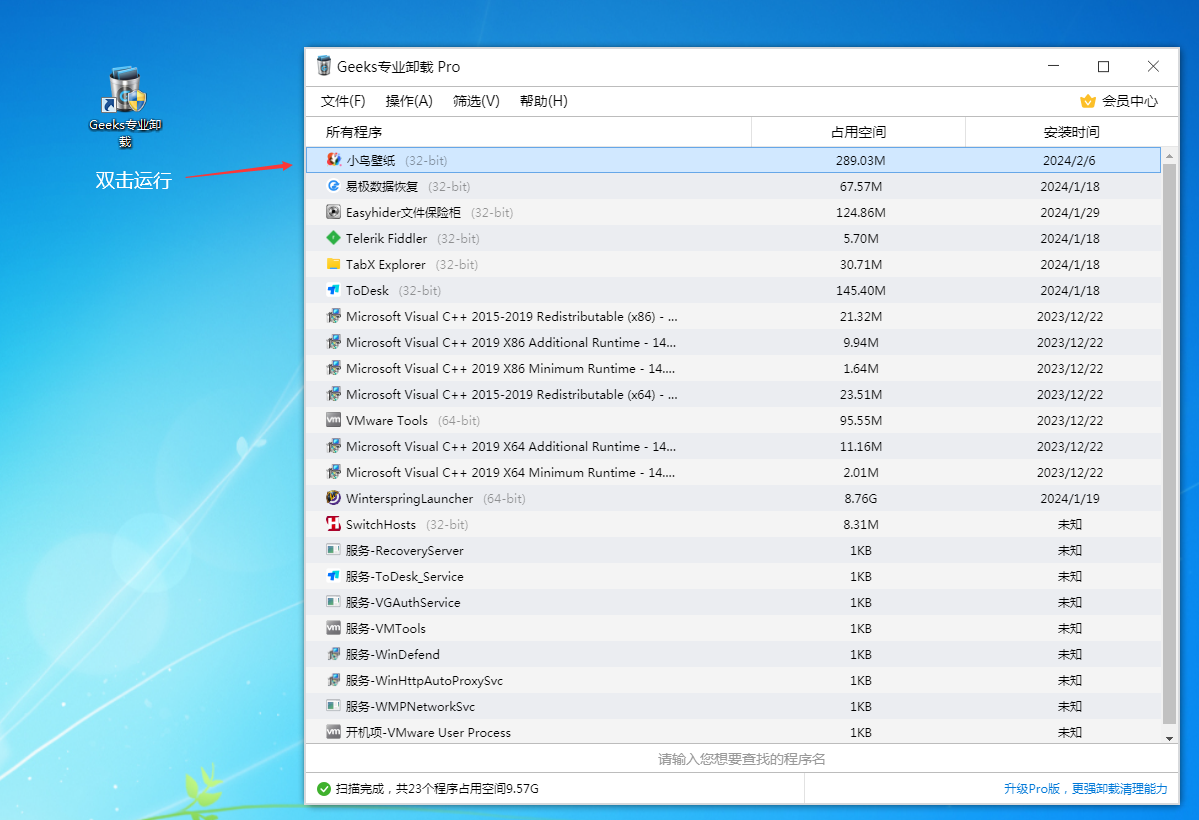Maximize the Geeks Pro window

click(1103, 67)
